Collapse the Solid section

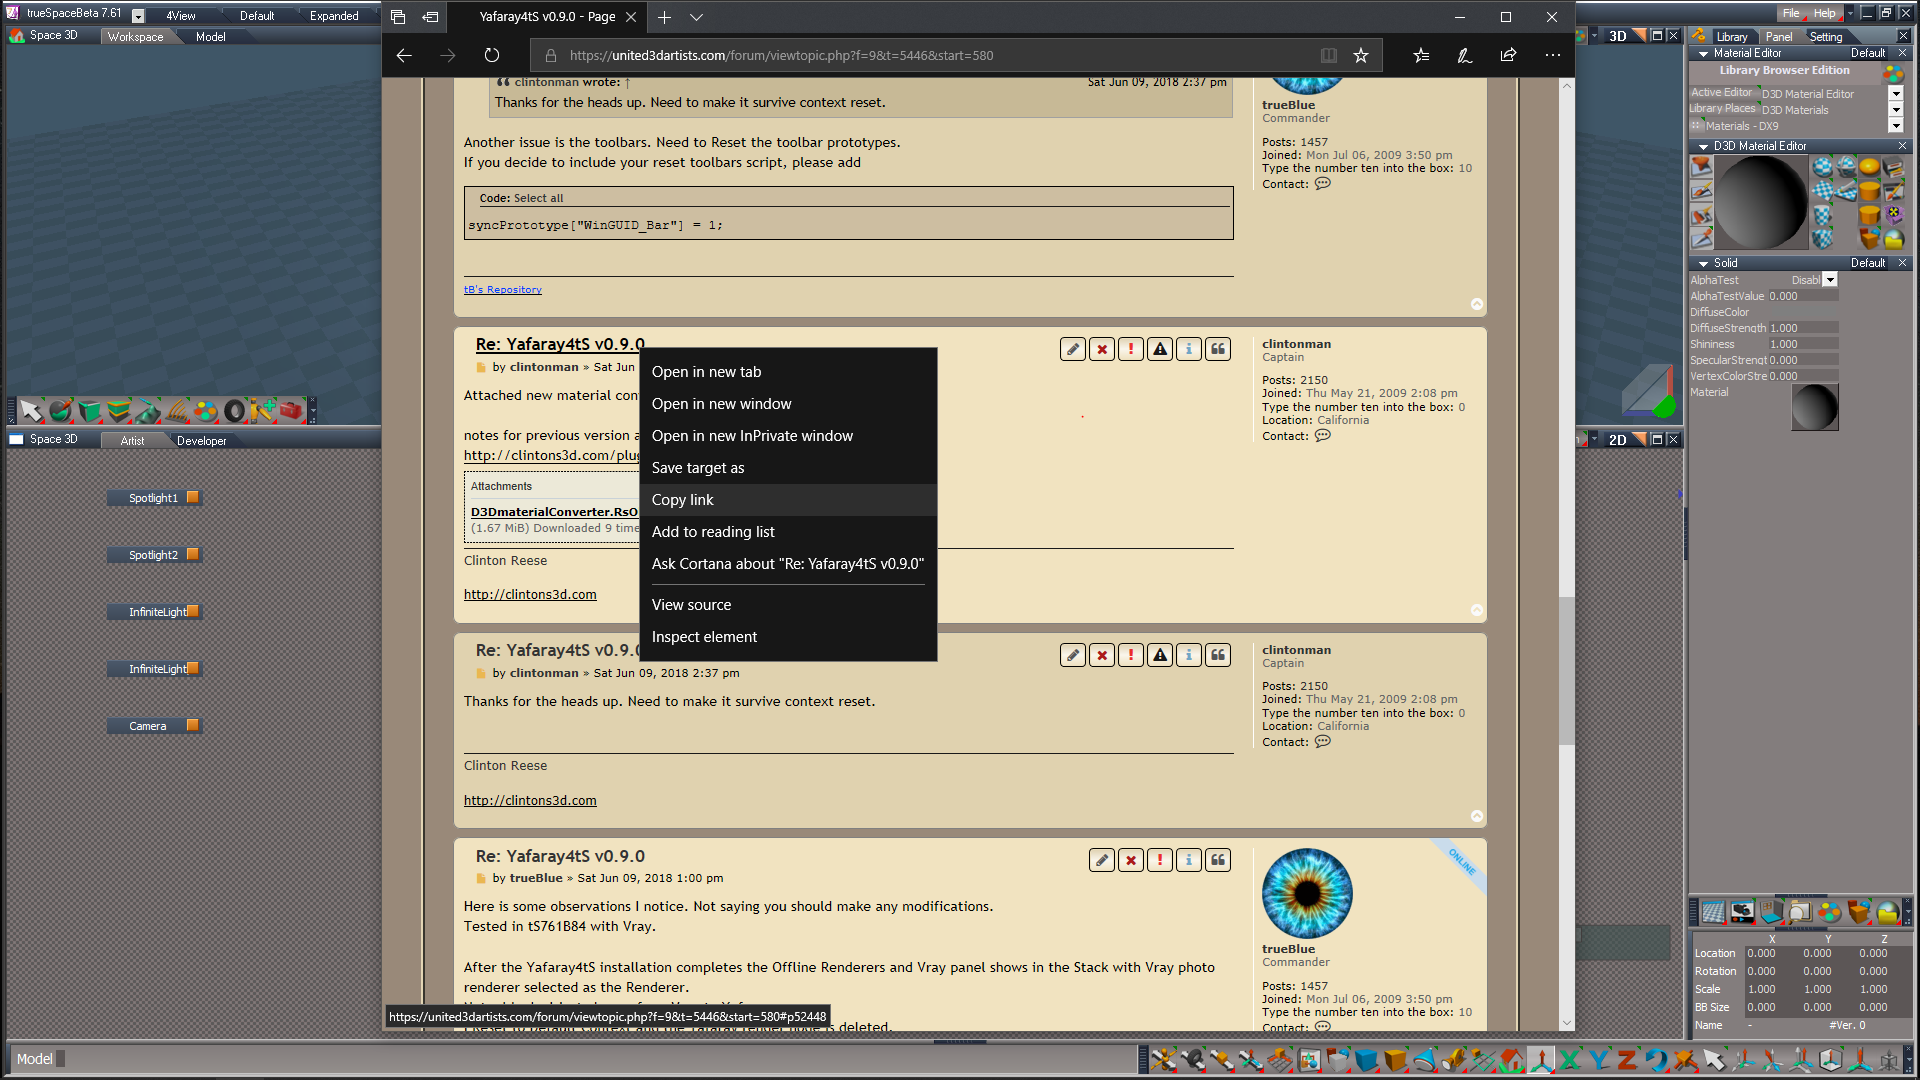coord(1703,264)
